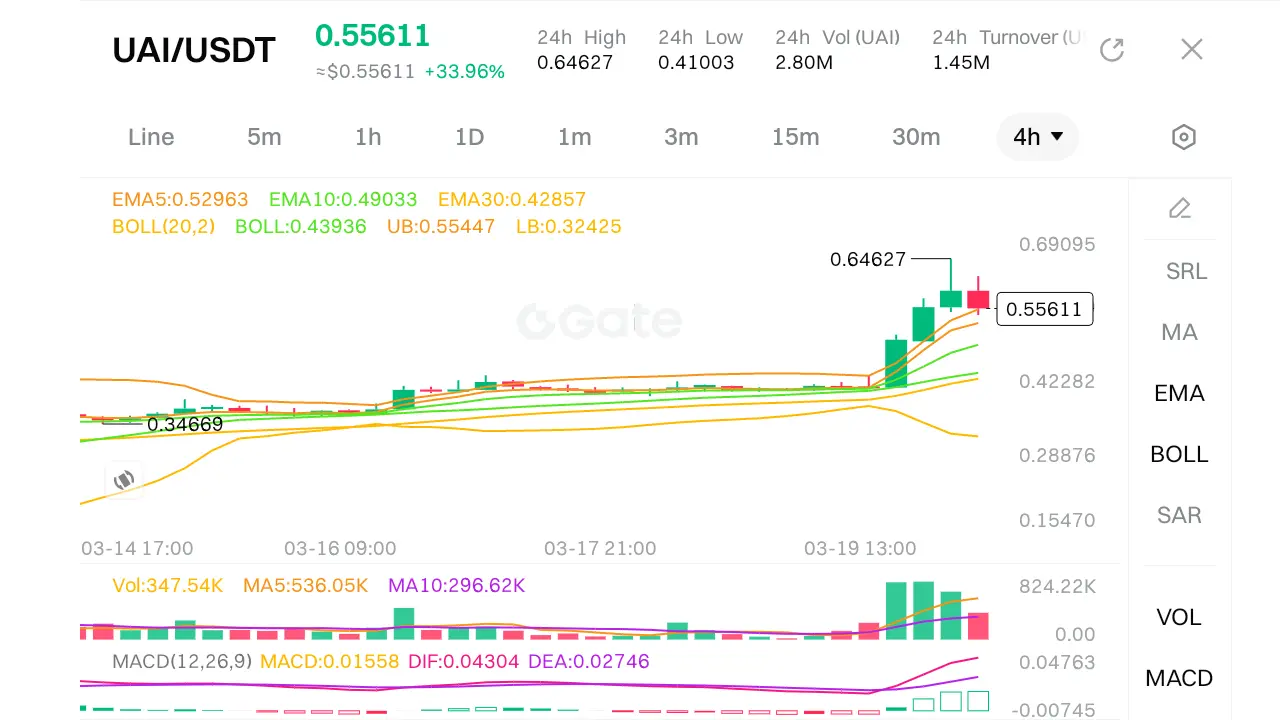The width and height of the screenshot is (1280, 720).
Task: Click the 03-16 09:00 time label
Action: coord(340,548)
